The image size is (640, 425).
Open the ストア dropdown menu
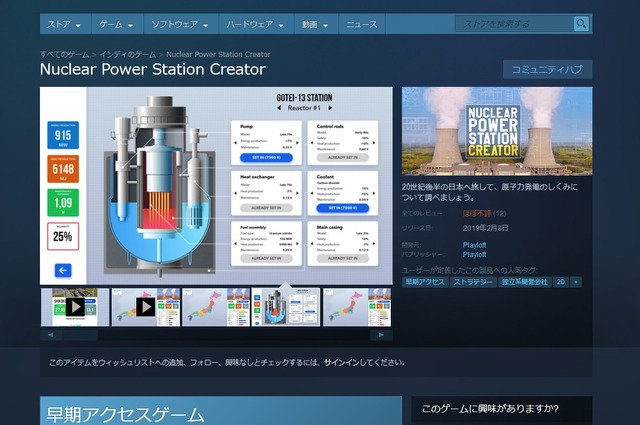coord(64,24)
